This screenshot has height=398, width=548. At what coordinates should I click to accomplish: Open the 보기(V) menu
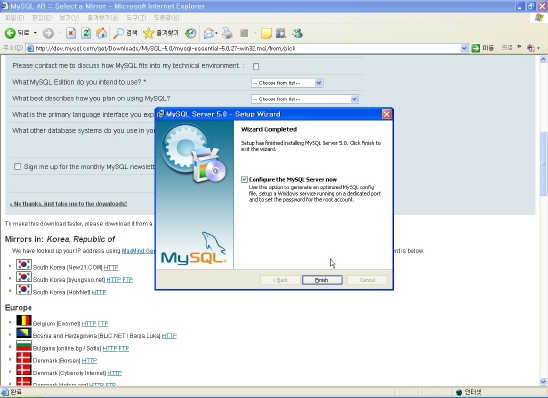click(x=69, y=17)
